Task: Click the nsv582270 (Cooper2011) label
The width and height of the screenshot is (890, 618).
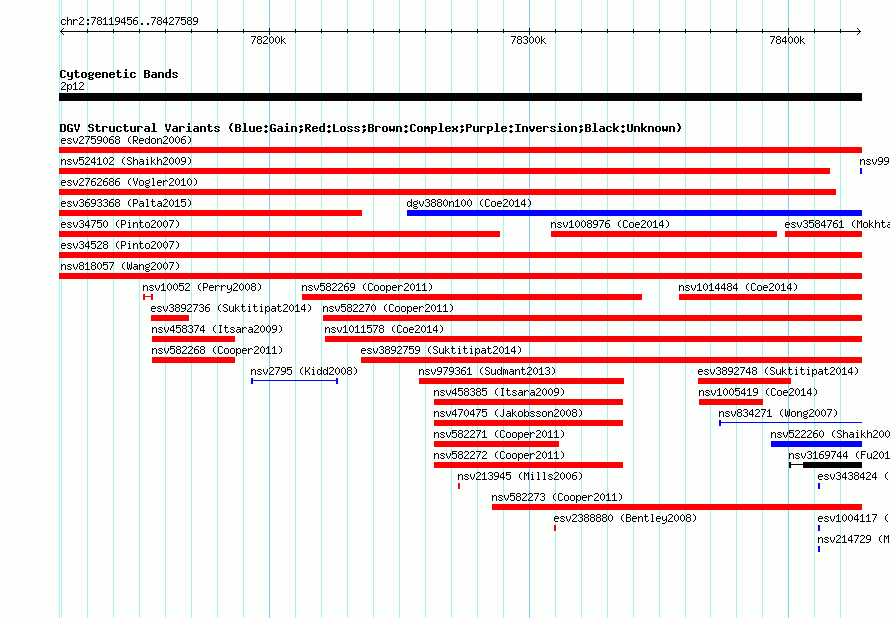Action: coord(388,308)
